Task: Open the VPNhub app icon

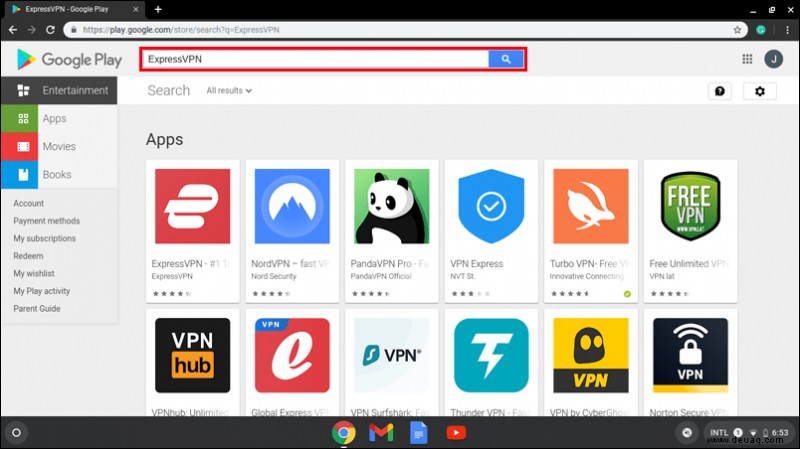Action: [192, 355]
